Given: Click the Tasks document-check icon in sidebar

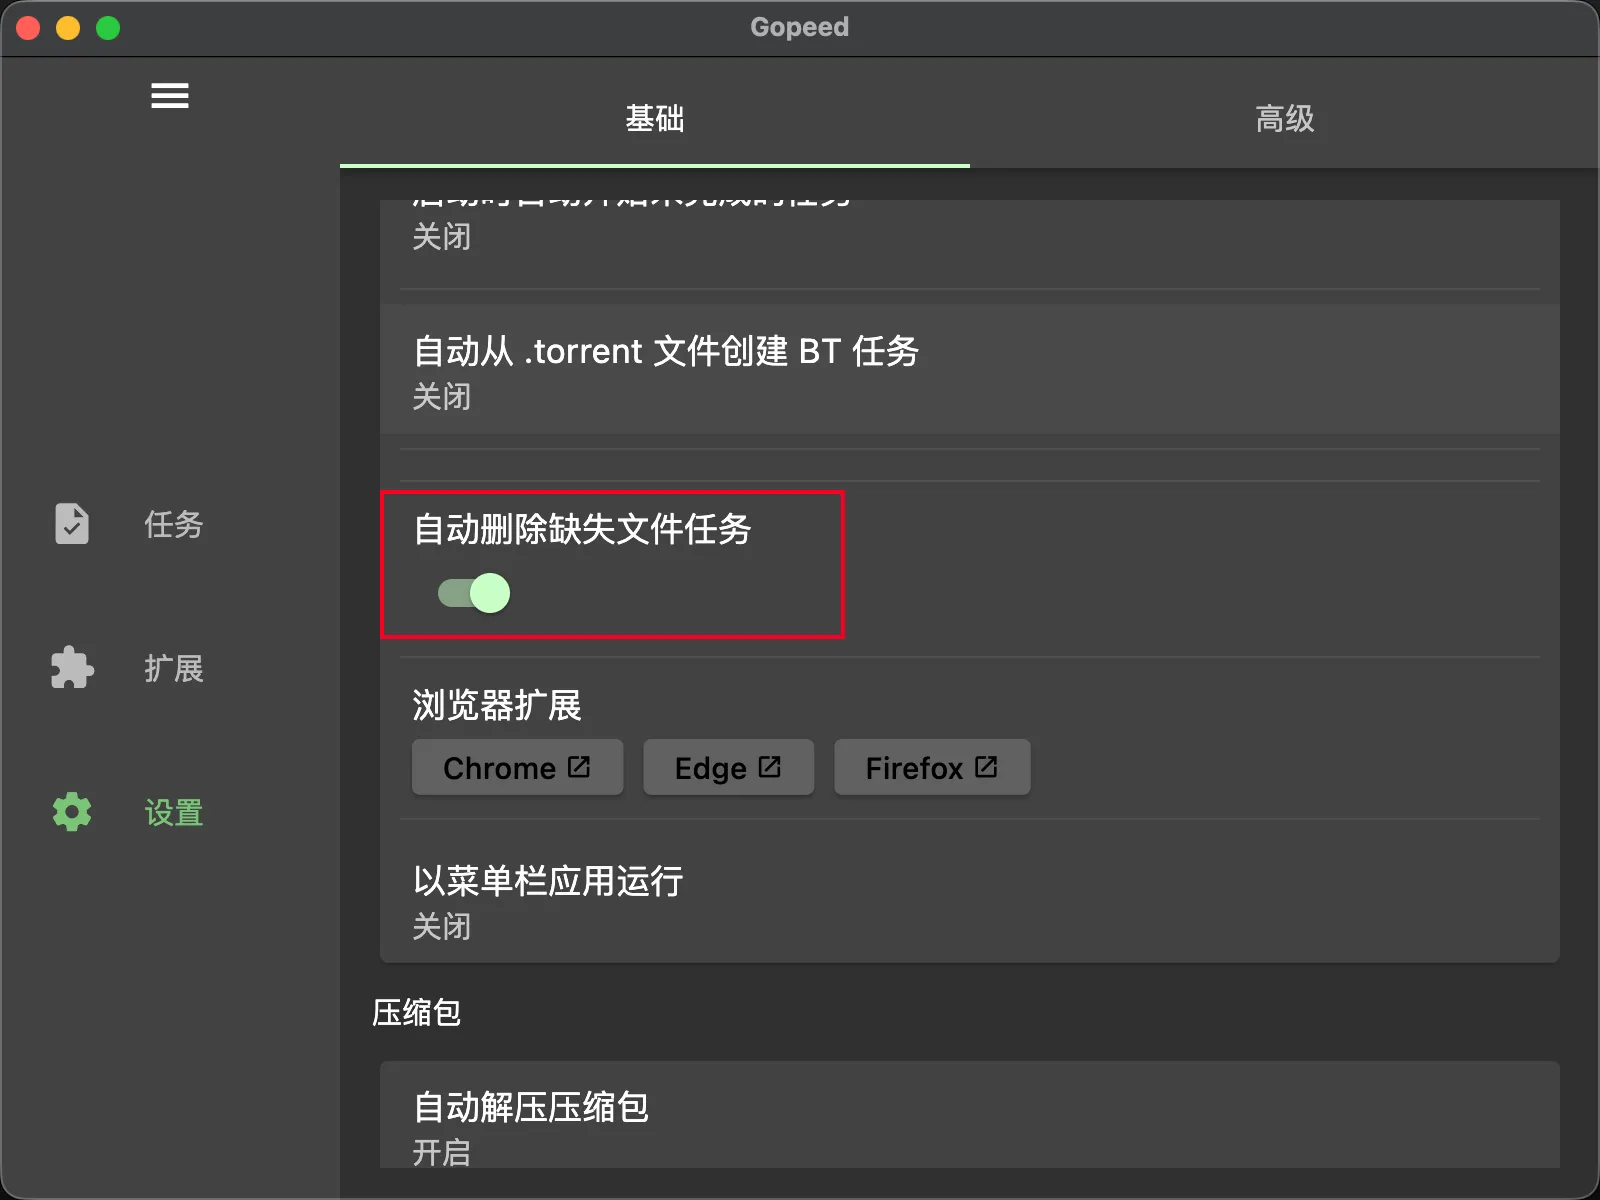Looking at the screenshot, I should (72, 524).
